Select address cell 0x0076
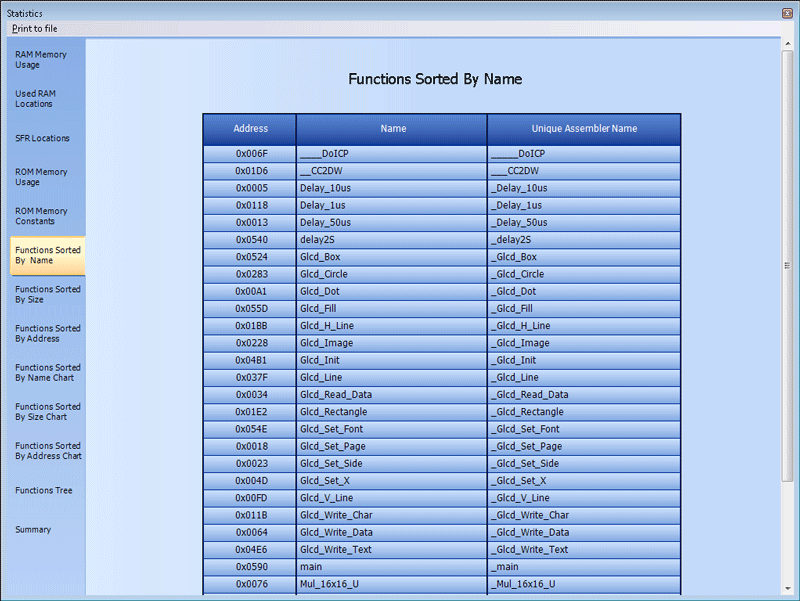The height and width of the screenshot is (601, 800). (x=250, y=584)
